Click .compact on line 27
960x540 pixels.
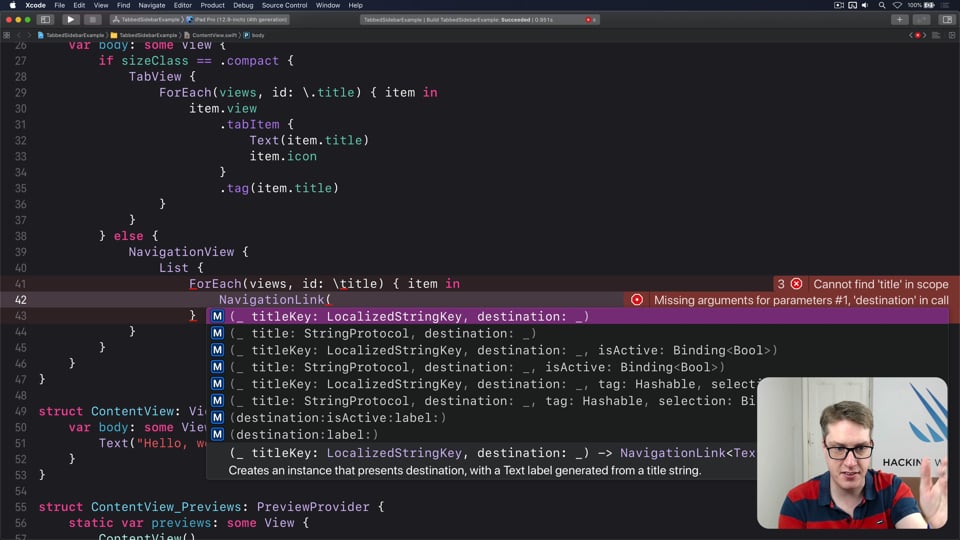[x=249, y=61]
